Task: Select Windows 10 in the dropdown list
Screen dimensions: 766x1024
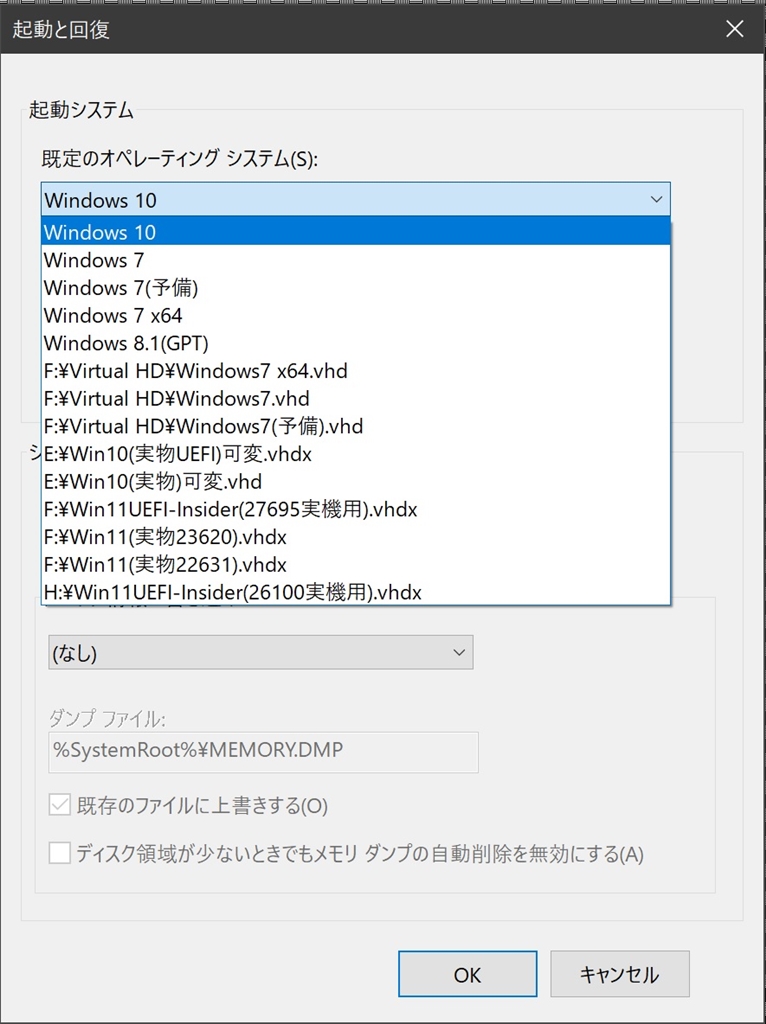Action: click(355, 232)
